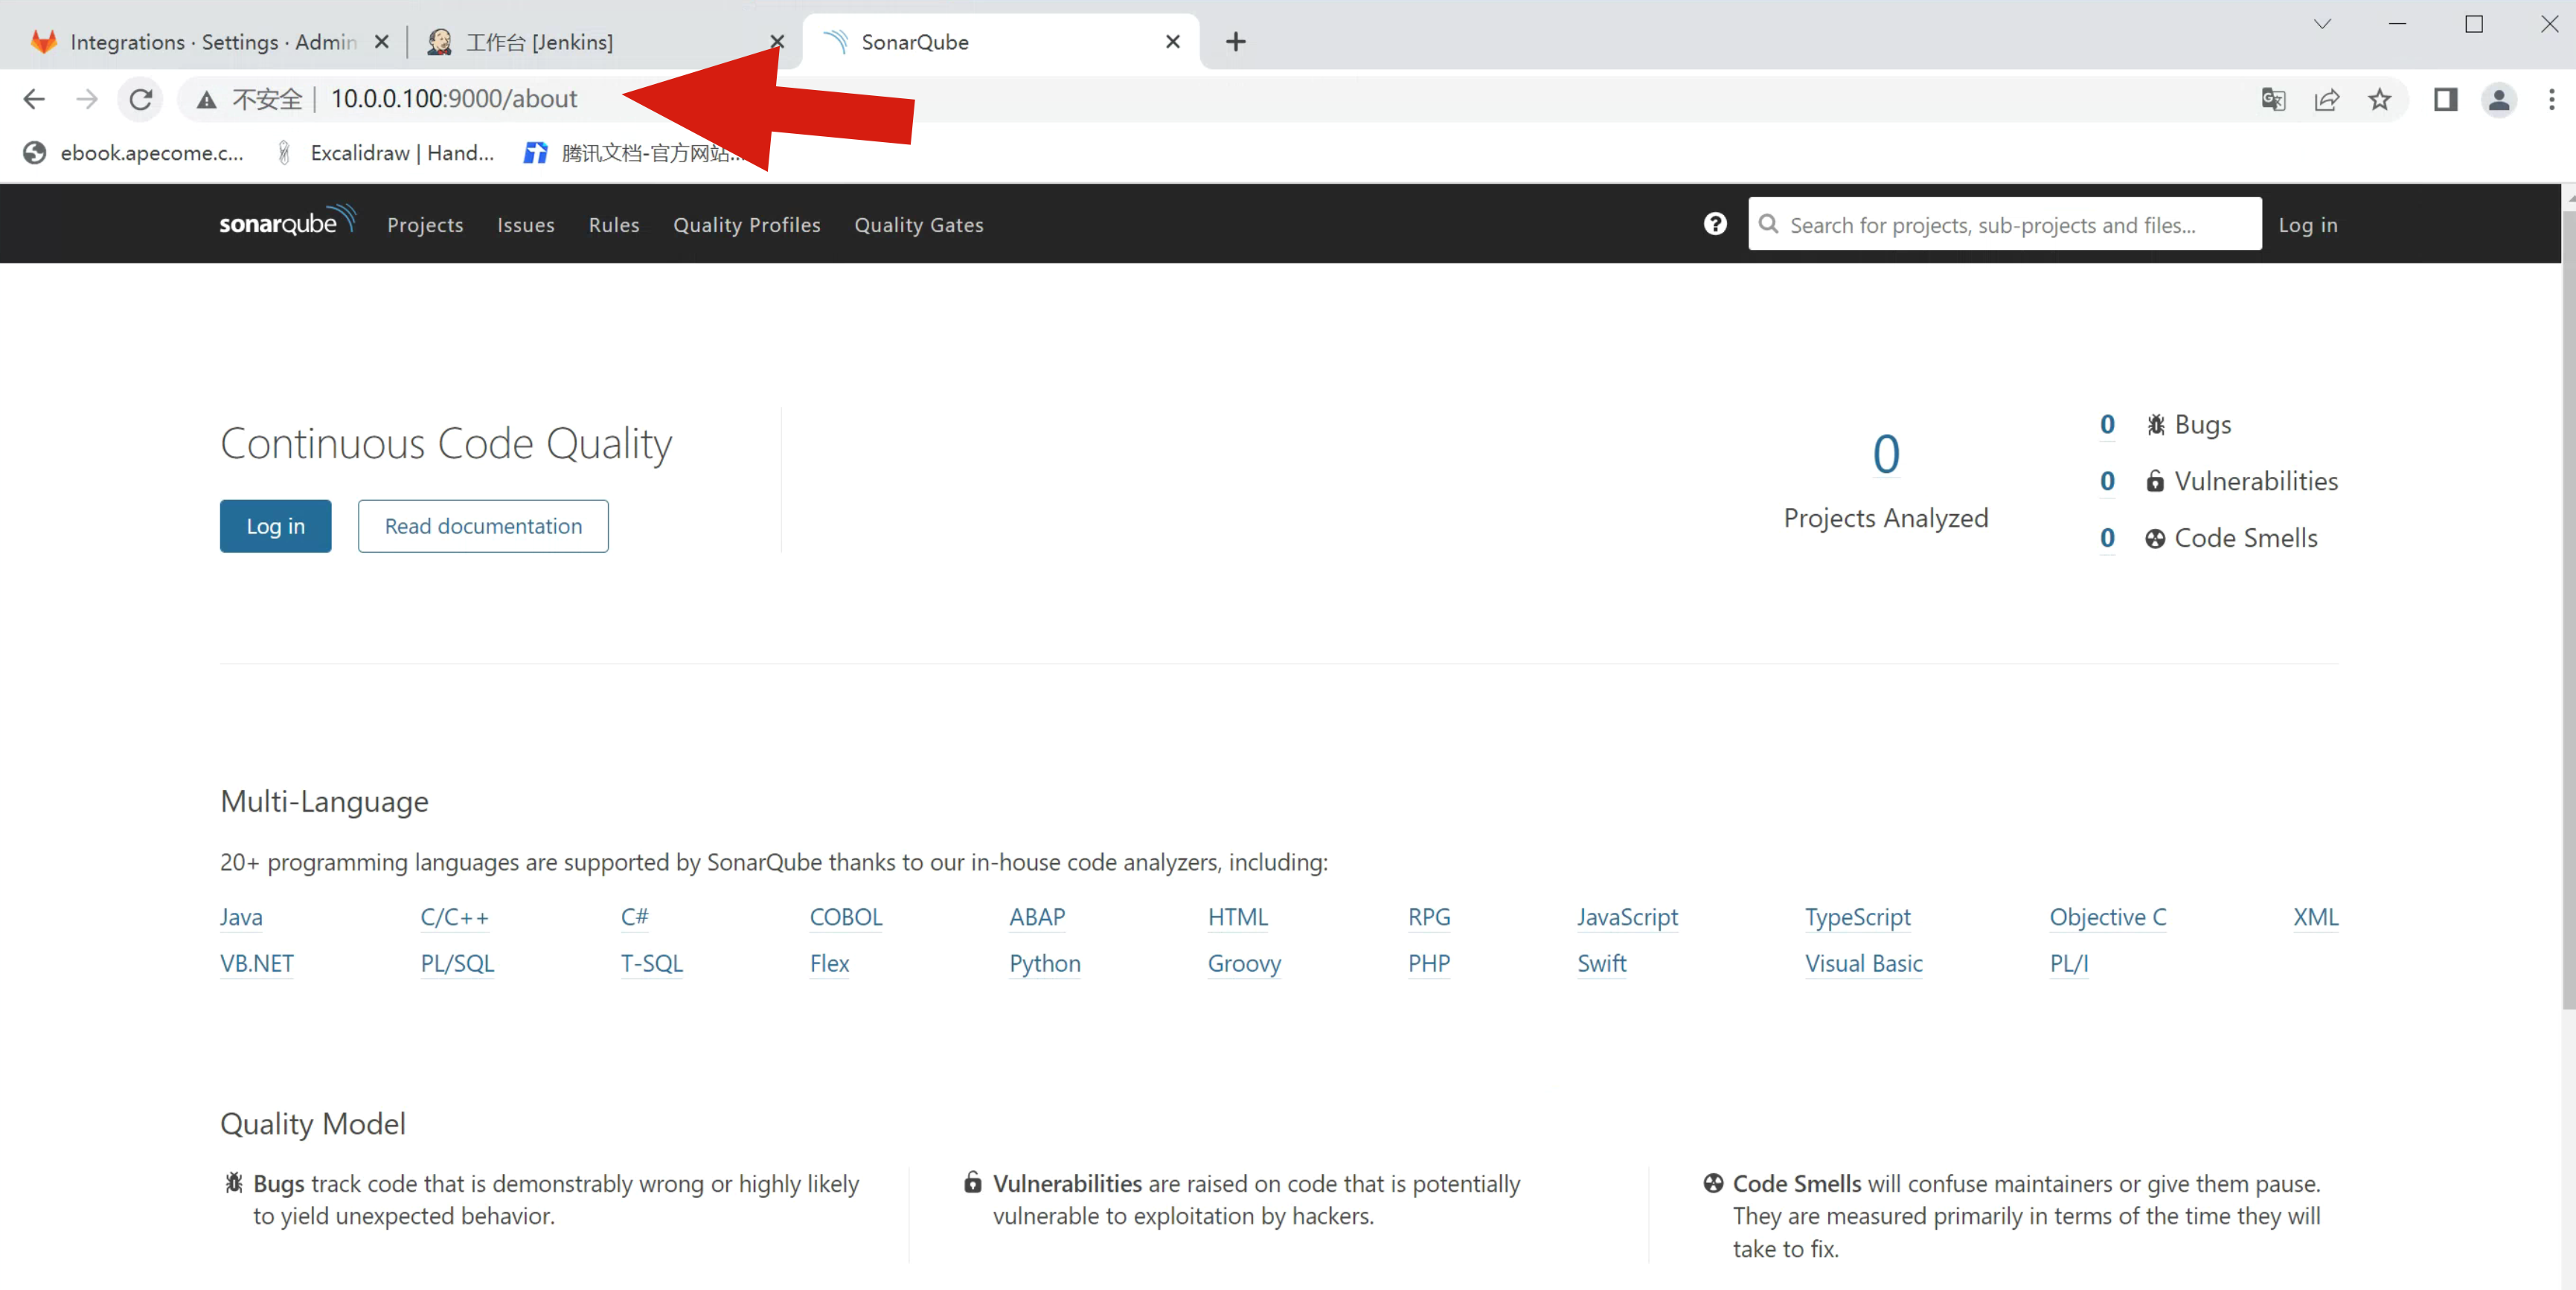Bookmark this page with the star icon

(x=2379, y=99)
